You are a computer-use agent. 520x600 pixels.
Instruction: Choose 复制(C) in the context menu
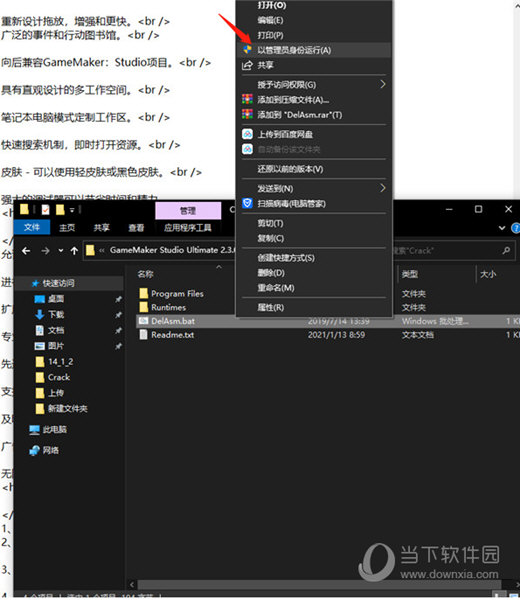coord(271,238)
